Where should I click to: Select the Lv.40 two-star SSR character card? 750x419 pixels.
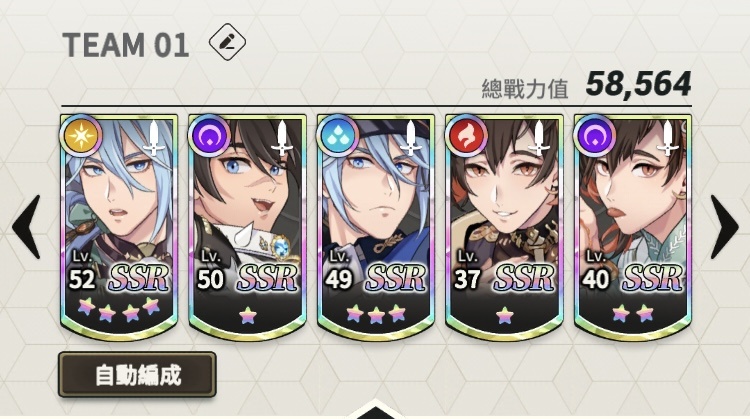point(633,227)
